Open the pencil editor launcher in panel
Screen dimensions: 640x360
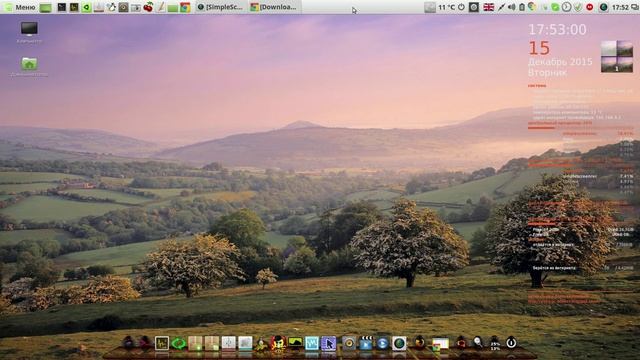(x=161, y=7)
